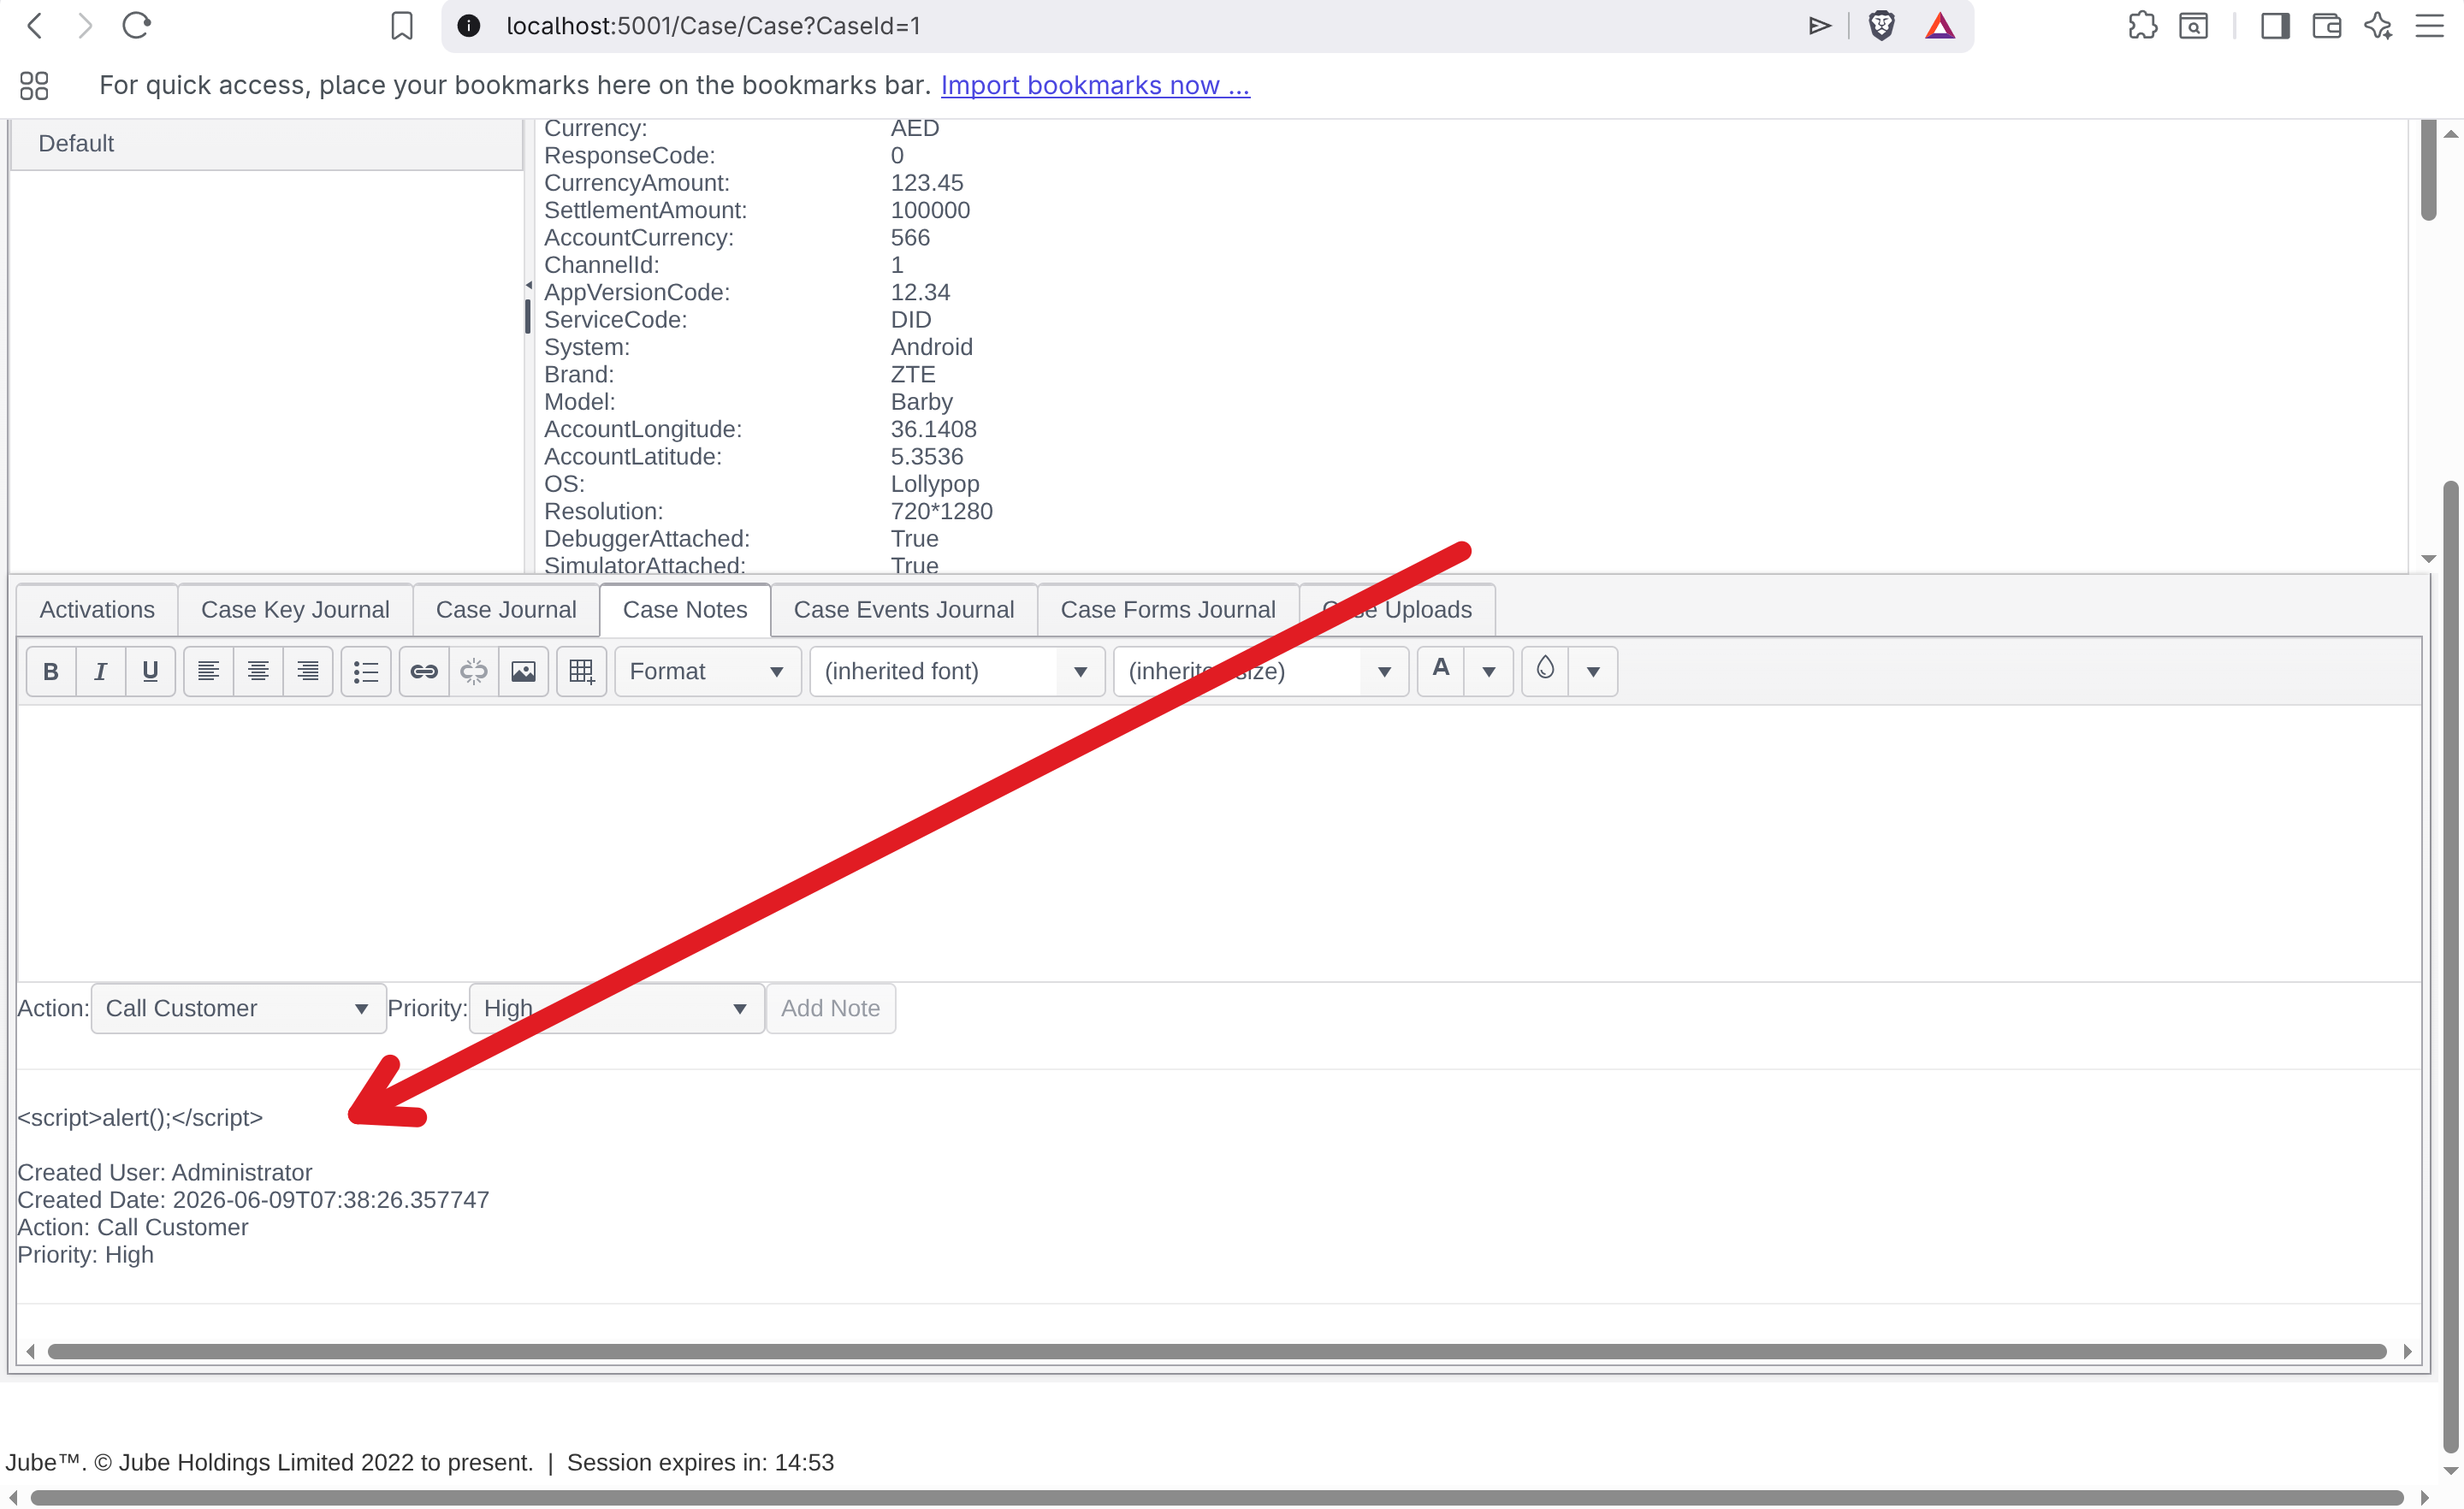This screenshot has height=1509, width=2464.
Task: Collapse the left panel using splitter arrow
Action: tap(528, 286)
